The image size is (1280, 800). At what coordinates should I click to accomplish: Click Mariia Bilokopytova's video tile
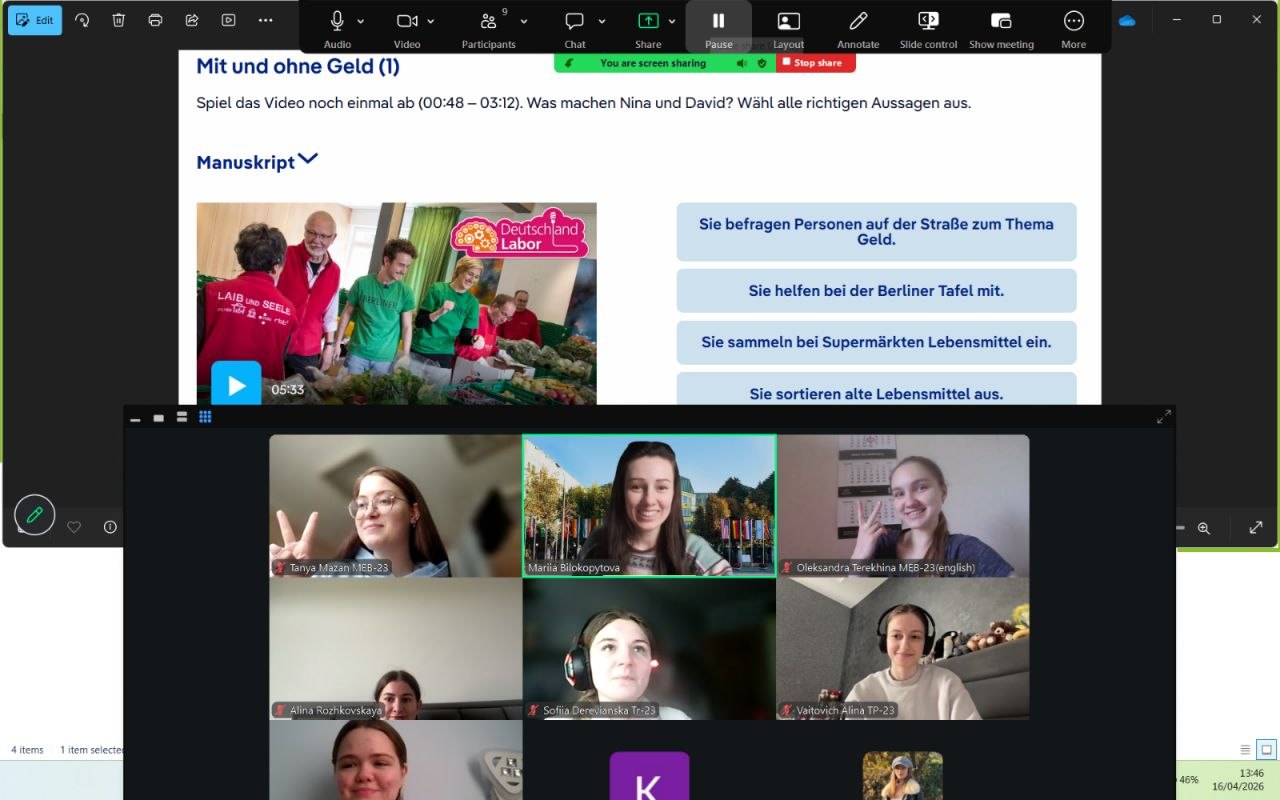649,505
